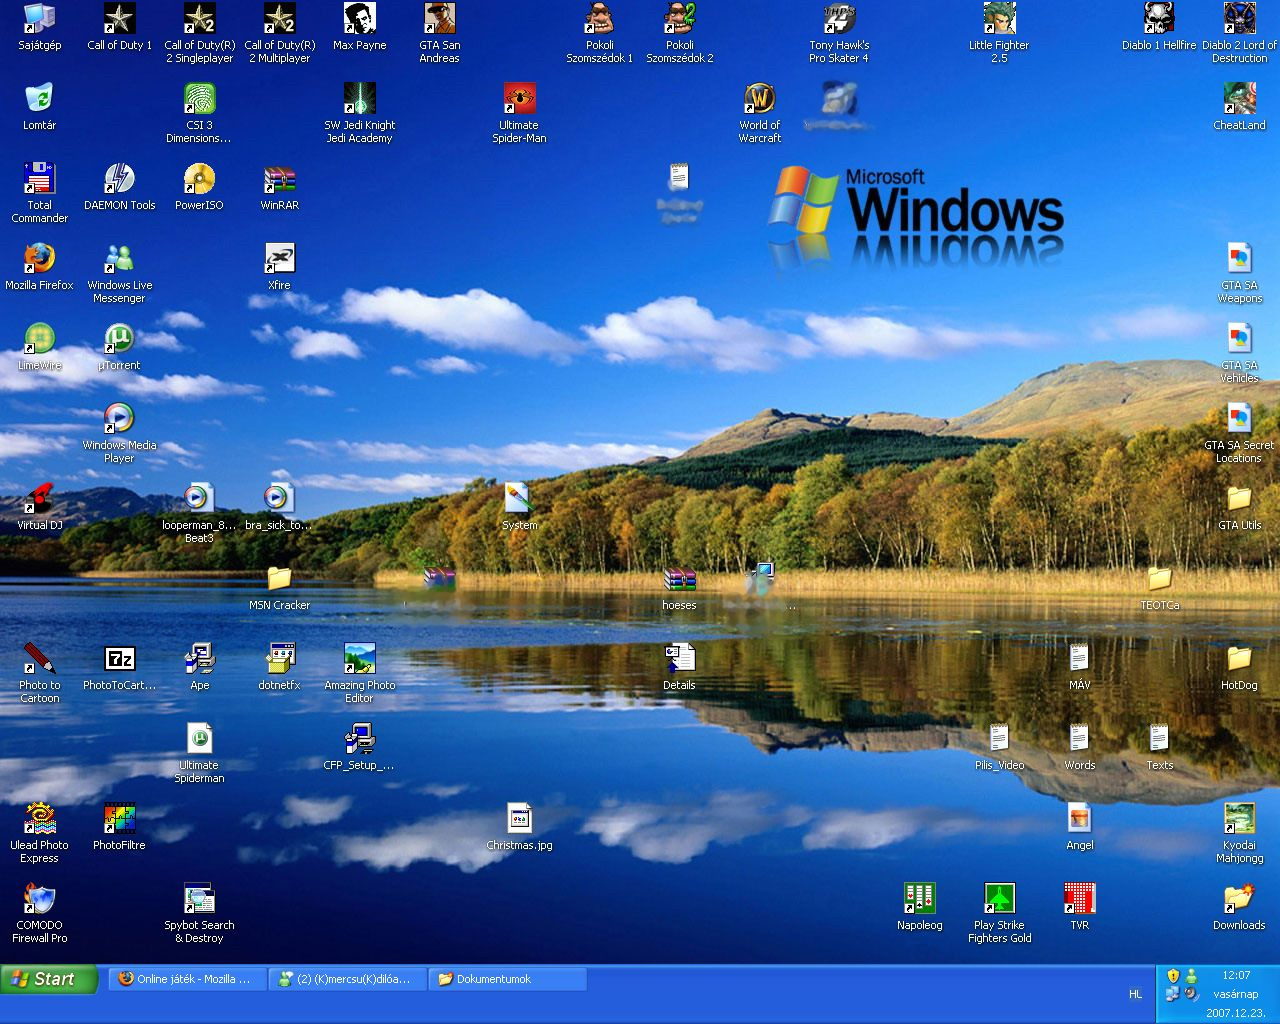This screenshot has height=1024, width=1280.
Task: Open the Downloads folder shortcut
Action: 1239,908
